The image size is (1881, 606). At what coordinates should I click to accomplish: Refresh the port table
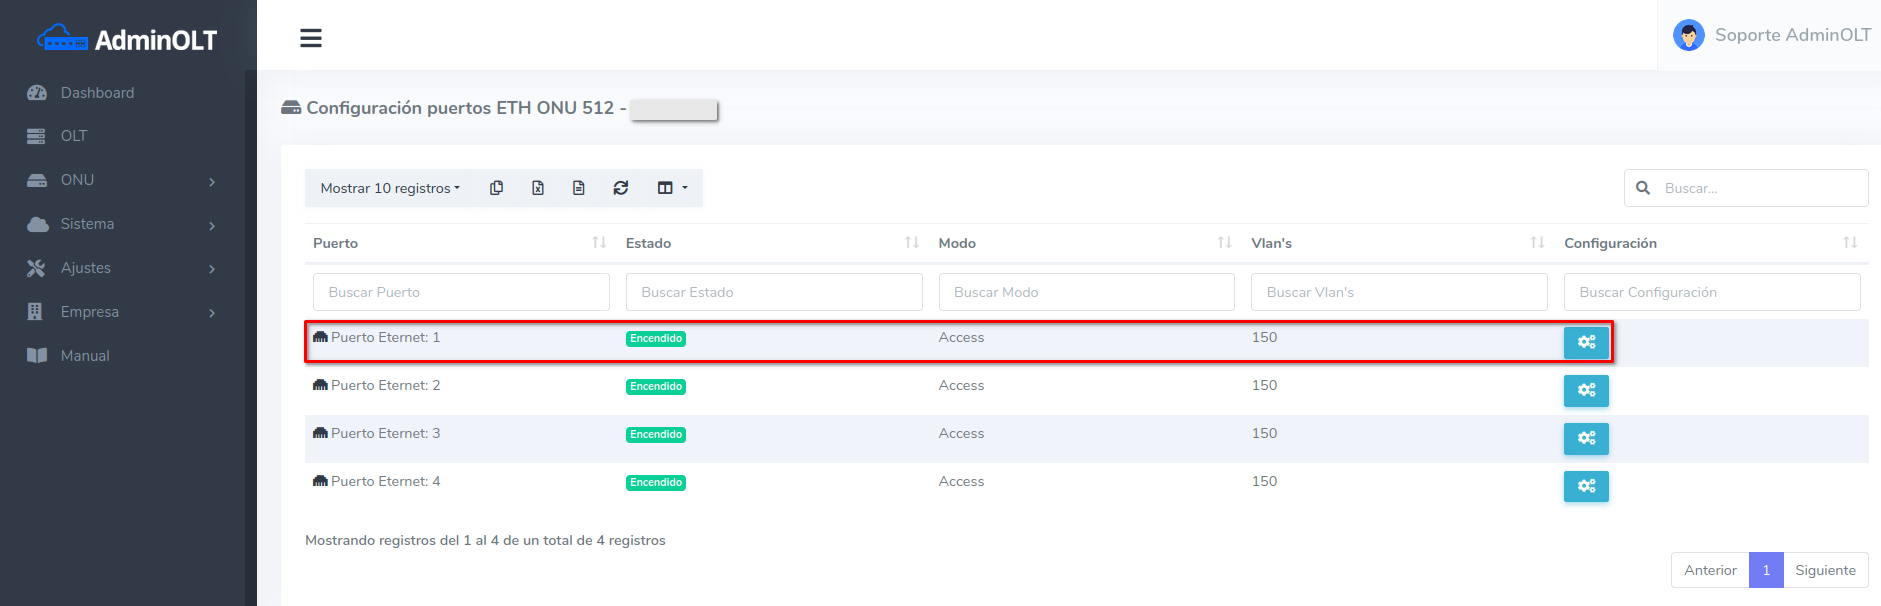pyautogui.click(x=621, y=188)
